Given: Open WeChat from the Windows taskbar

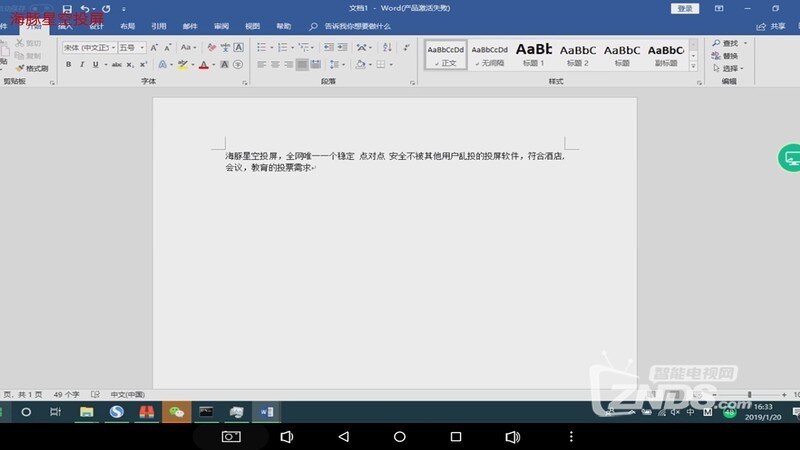Looking at the screenshot, I should click(177, 412).
